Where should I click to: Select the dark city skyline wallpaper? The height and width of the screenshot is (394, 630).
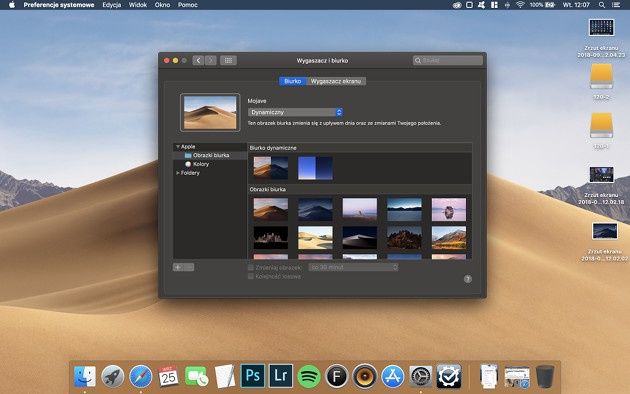[271, 238]
